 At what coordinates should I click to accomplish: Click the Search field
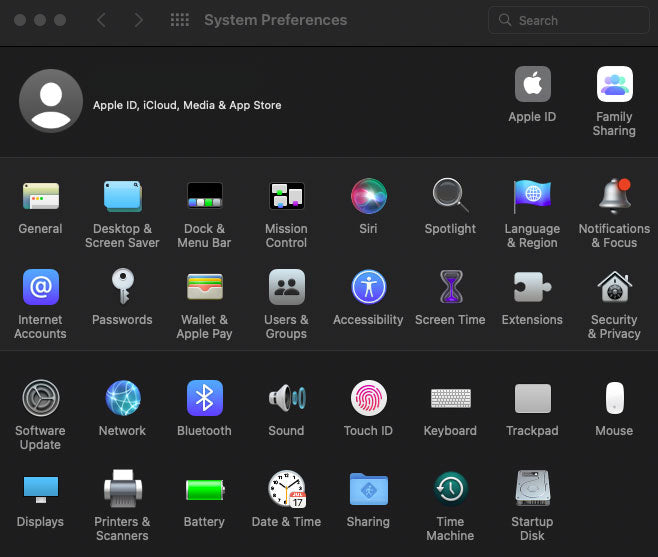click(569, 20)
